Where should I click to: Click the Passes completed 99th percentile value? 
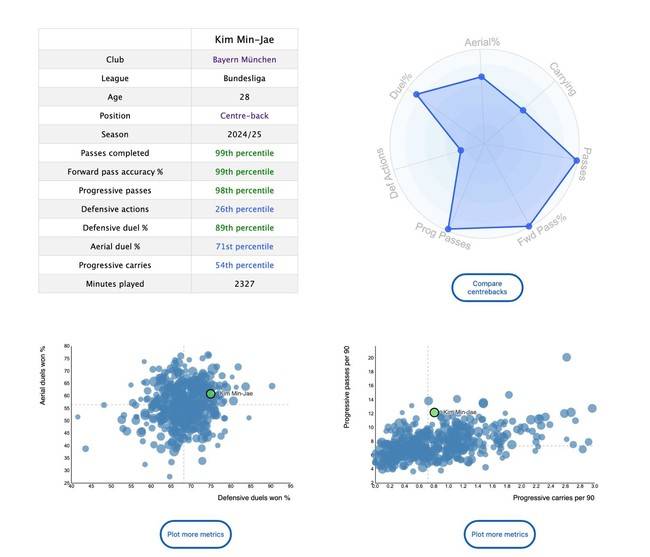(x=244, y=153)
